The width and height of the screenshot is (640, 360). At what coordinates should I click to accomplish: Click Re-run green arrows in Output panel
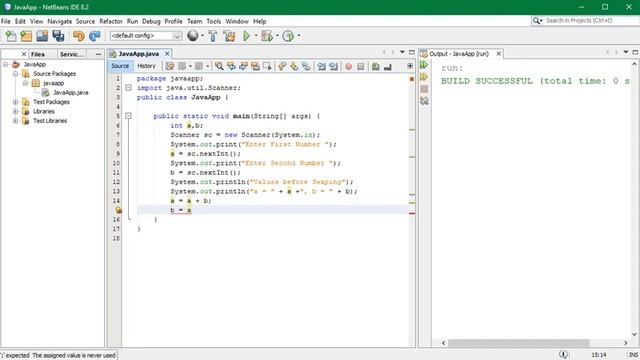click(424, 64)
